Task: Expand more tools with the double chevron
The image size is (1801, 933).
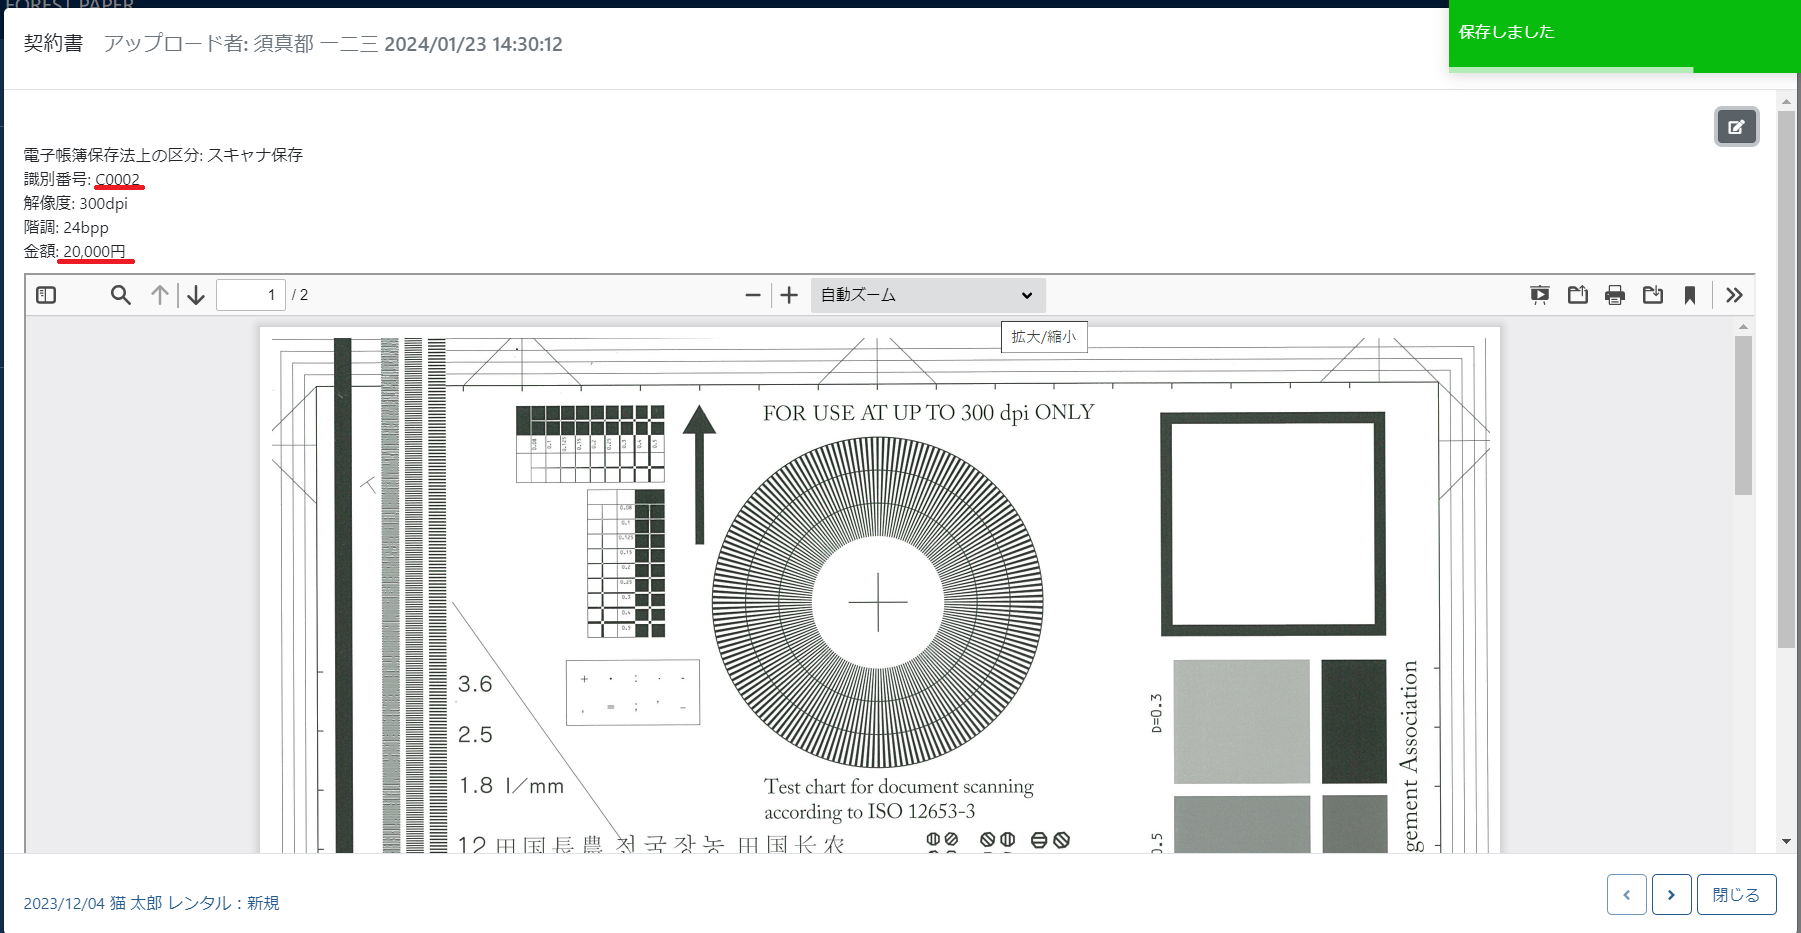Action: pyautogui.click(x=1735, y=295)
